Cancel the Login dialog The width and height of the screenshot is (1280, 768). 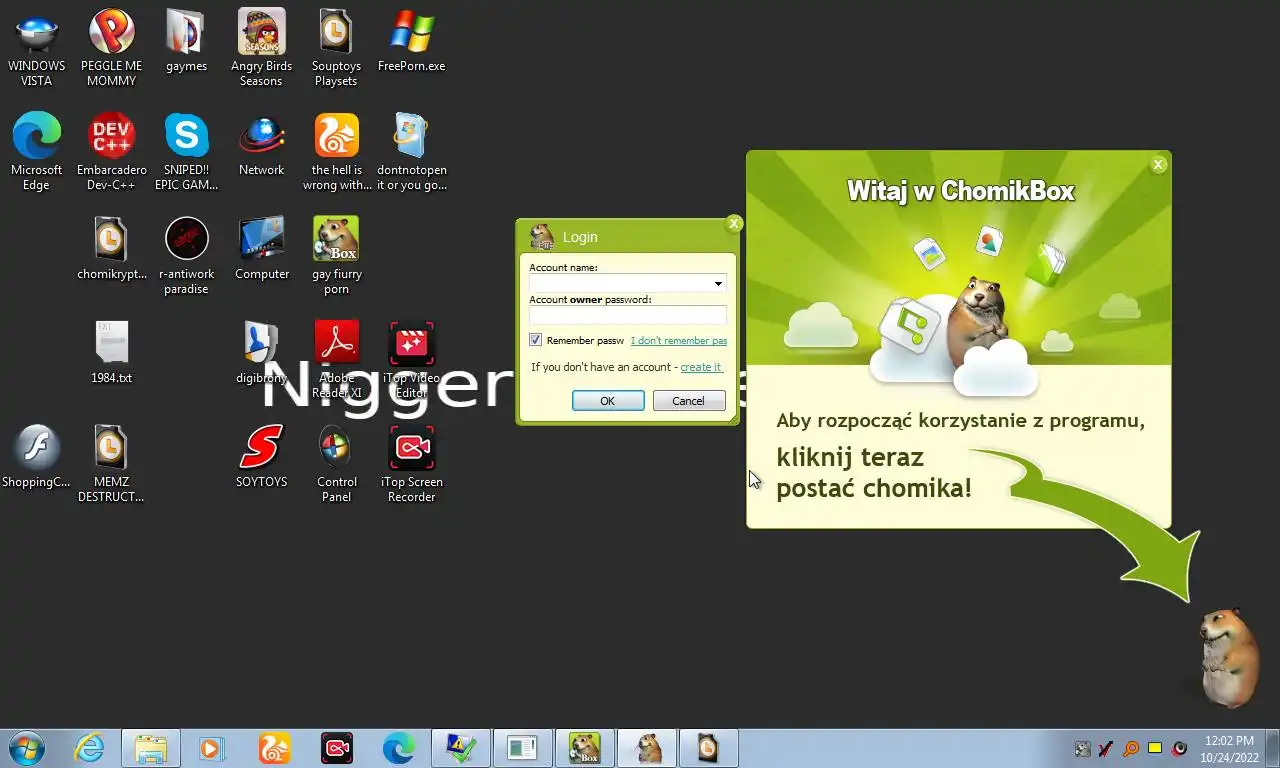coord(689,400)
